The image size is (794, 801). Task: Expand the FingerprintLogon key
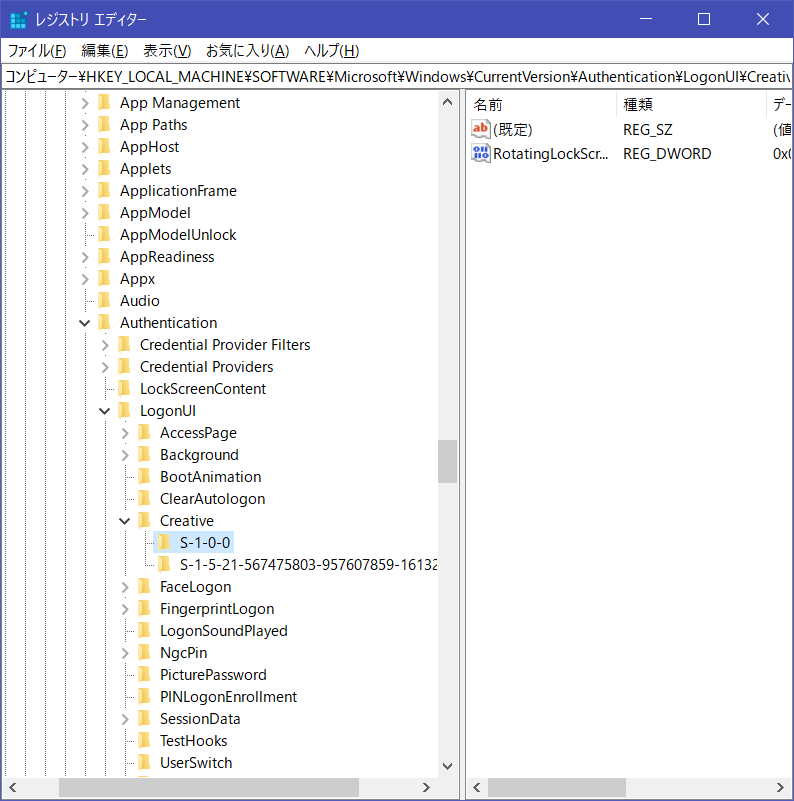click(x=125, y=609)
